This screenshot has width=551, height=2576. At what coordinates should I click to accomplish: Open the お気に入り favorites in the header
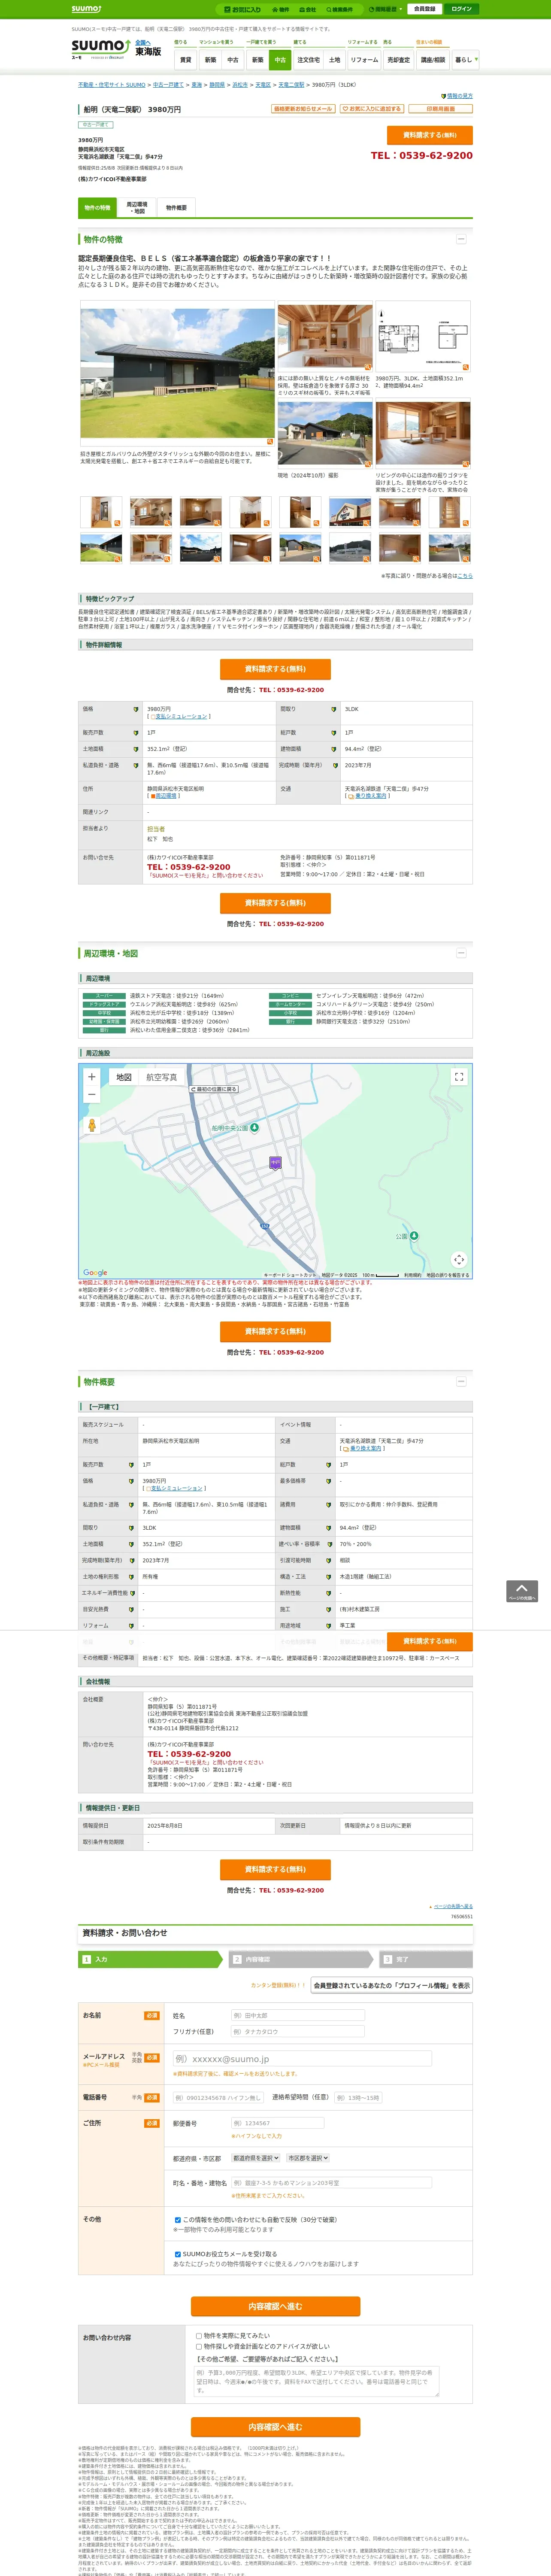242,9
